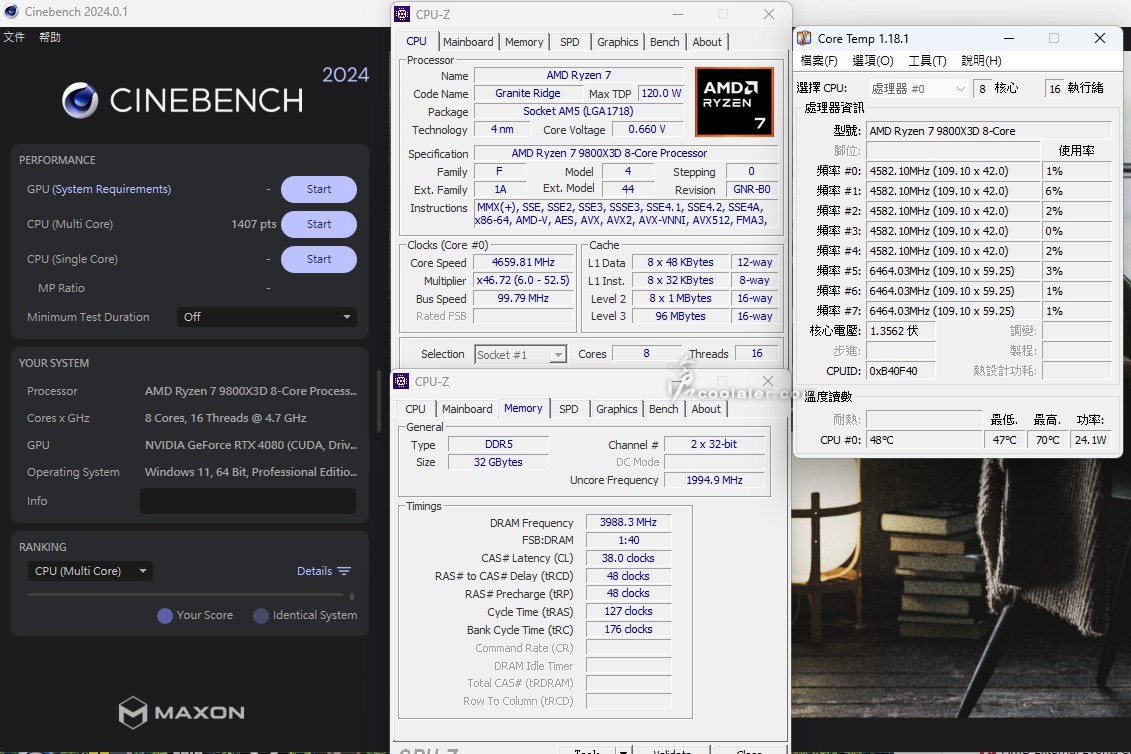Open Core Temp 工具(T) menu
Viewport: 1131px width, 754px height.
[x=927, y=61]
